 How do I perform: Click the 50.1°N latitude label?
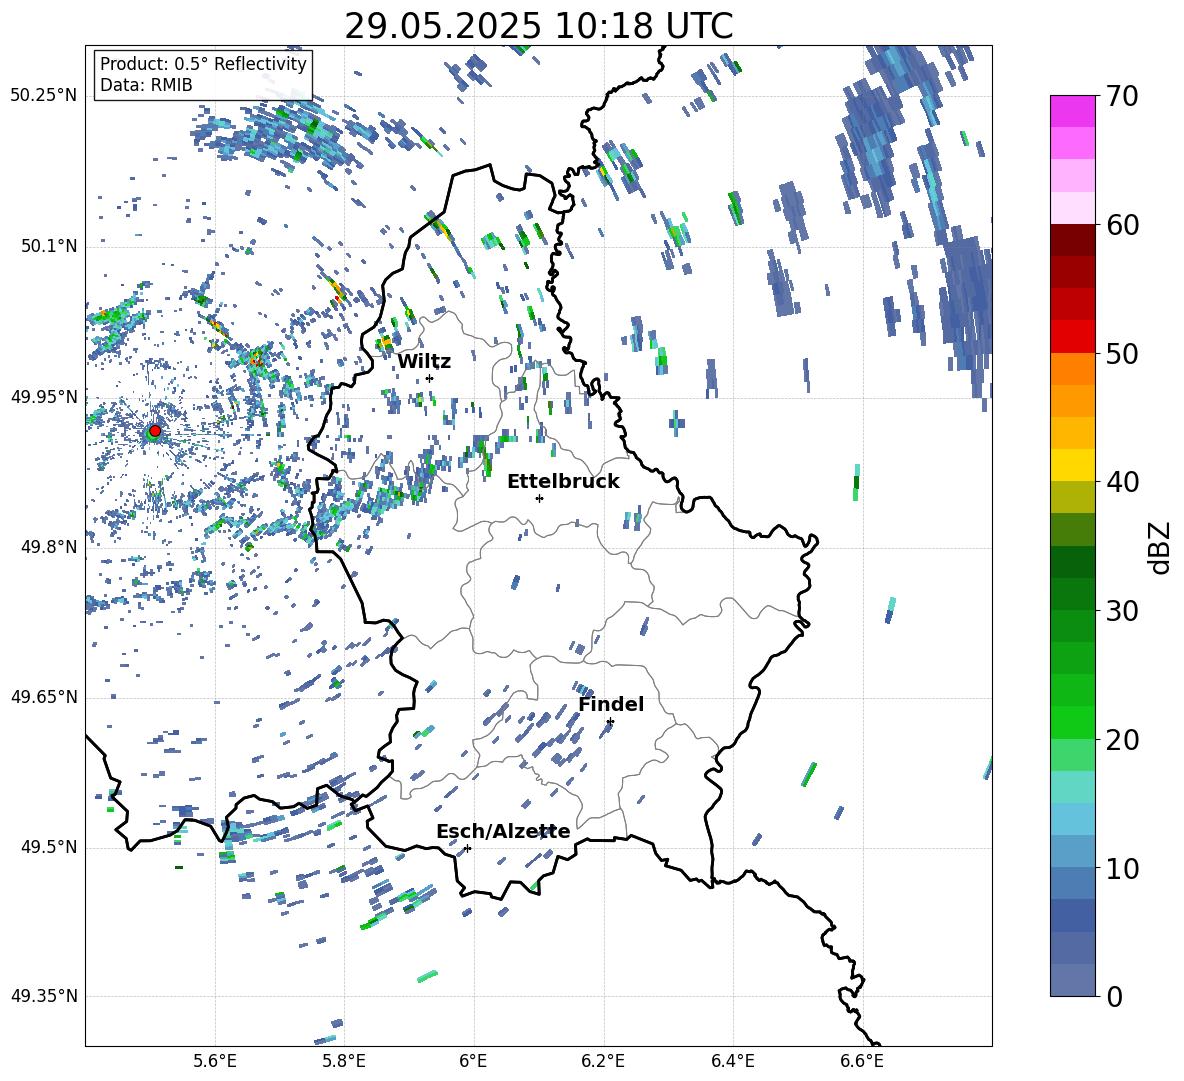tap(48, 246)
